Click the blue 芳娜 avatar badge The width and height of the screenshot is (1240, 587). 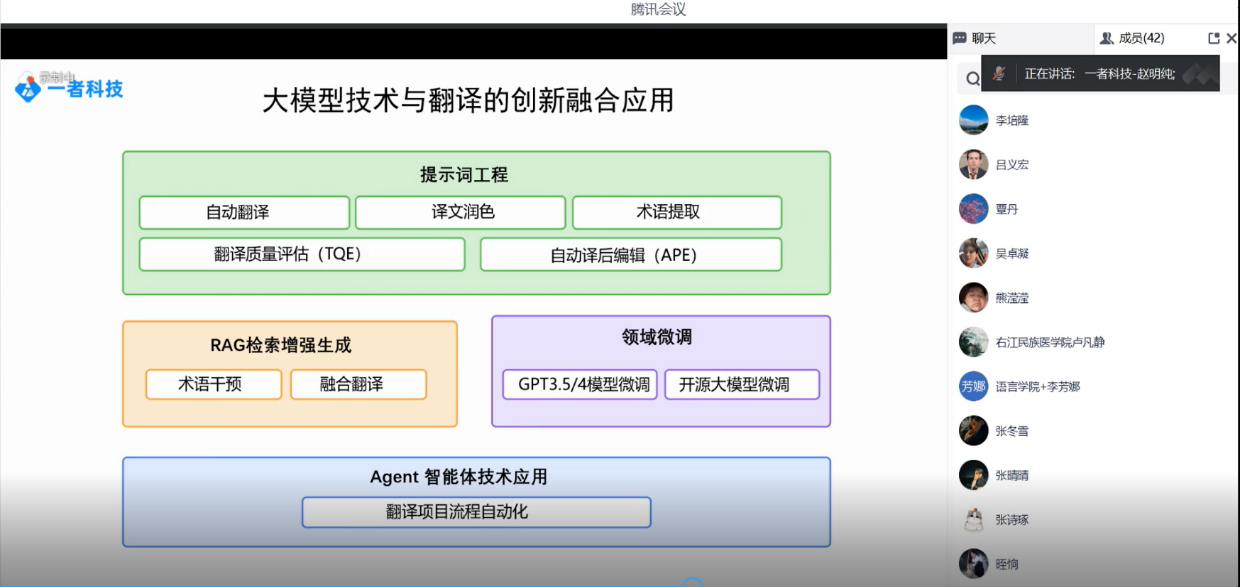click(973, 386)
